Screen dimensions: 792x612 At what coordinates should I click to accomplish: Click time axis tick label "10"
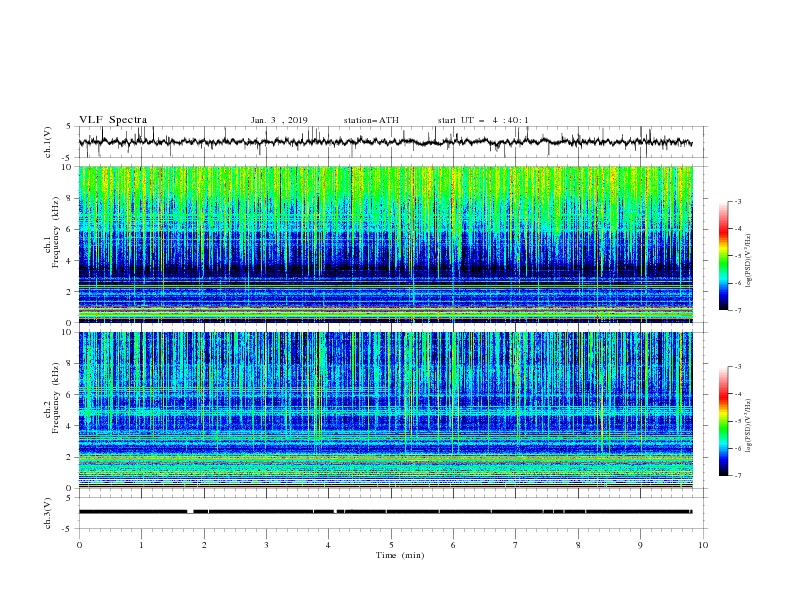point(703,545)
